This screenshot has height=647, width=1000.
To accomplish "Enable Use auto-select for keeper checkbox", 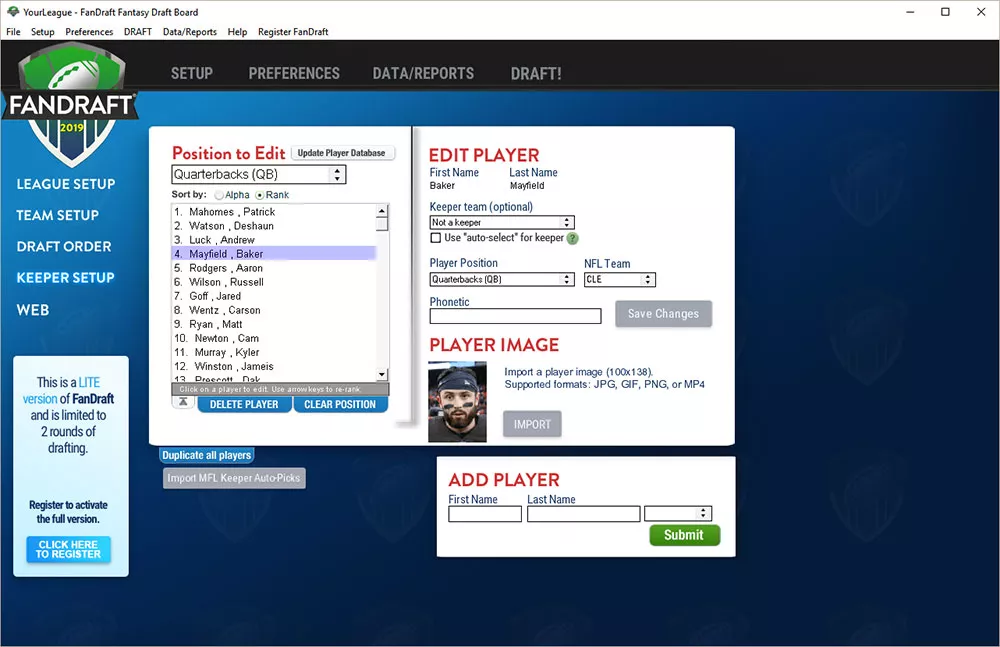I will point(436,238).
